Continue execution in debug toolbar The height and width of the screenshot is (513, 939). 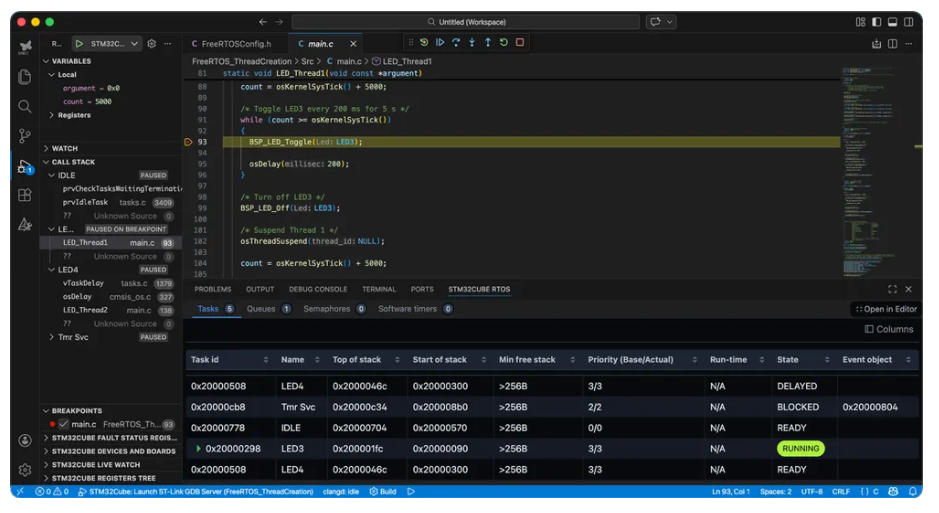tap(440, 43)
